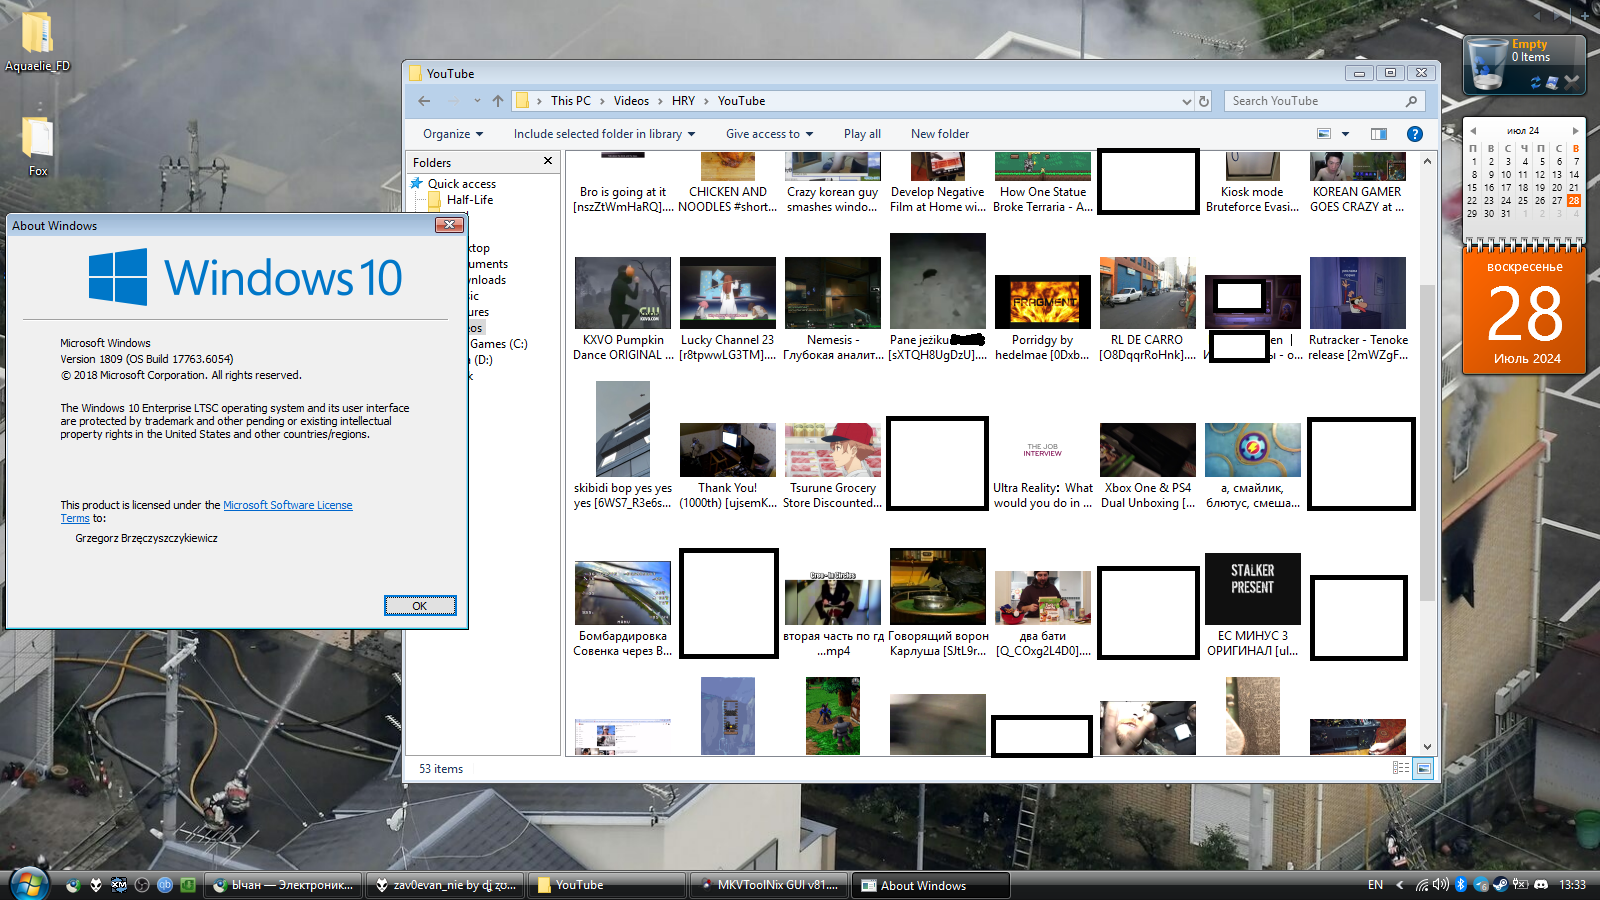
Task: Click date 28 in calendar gadget
Action: tap(1574, 201)
